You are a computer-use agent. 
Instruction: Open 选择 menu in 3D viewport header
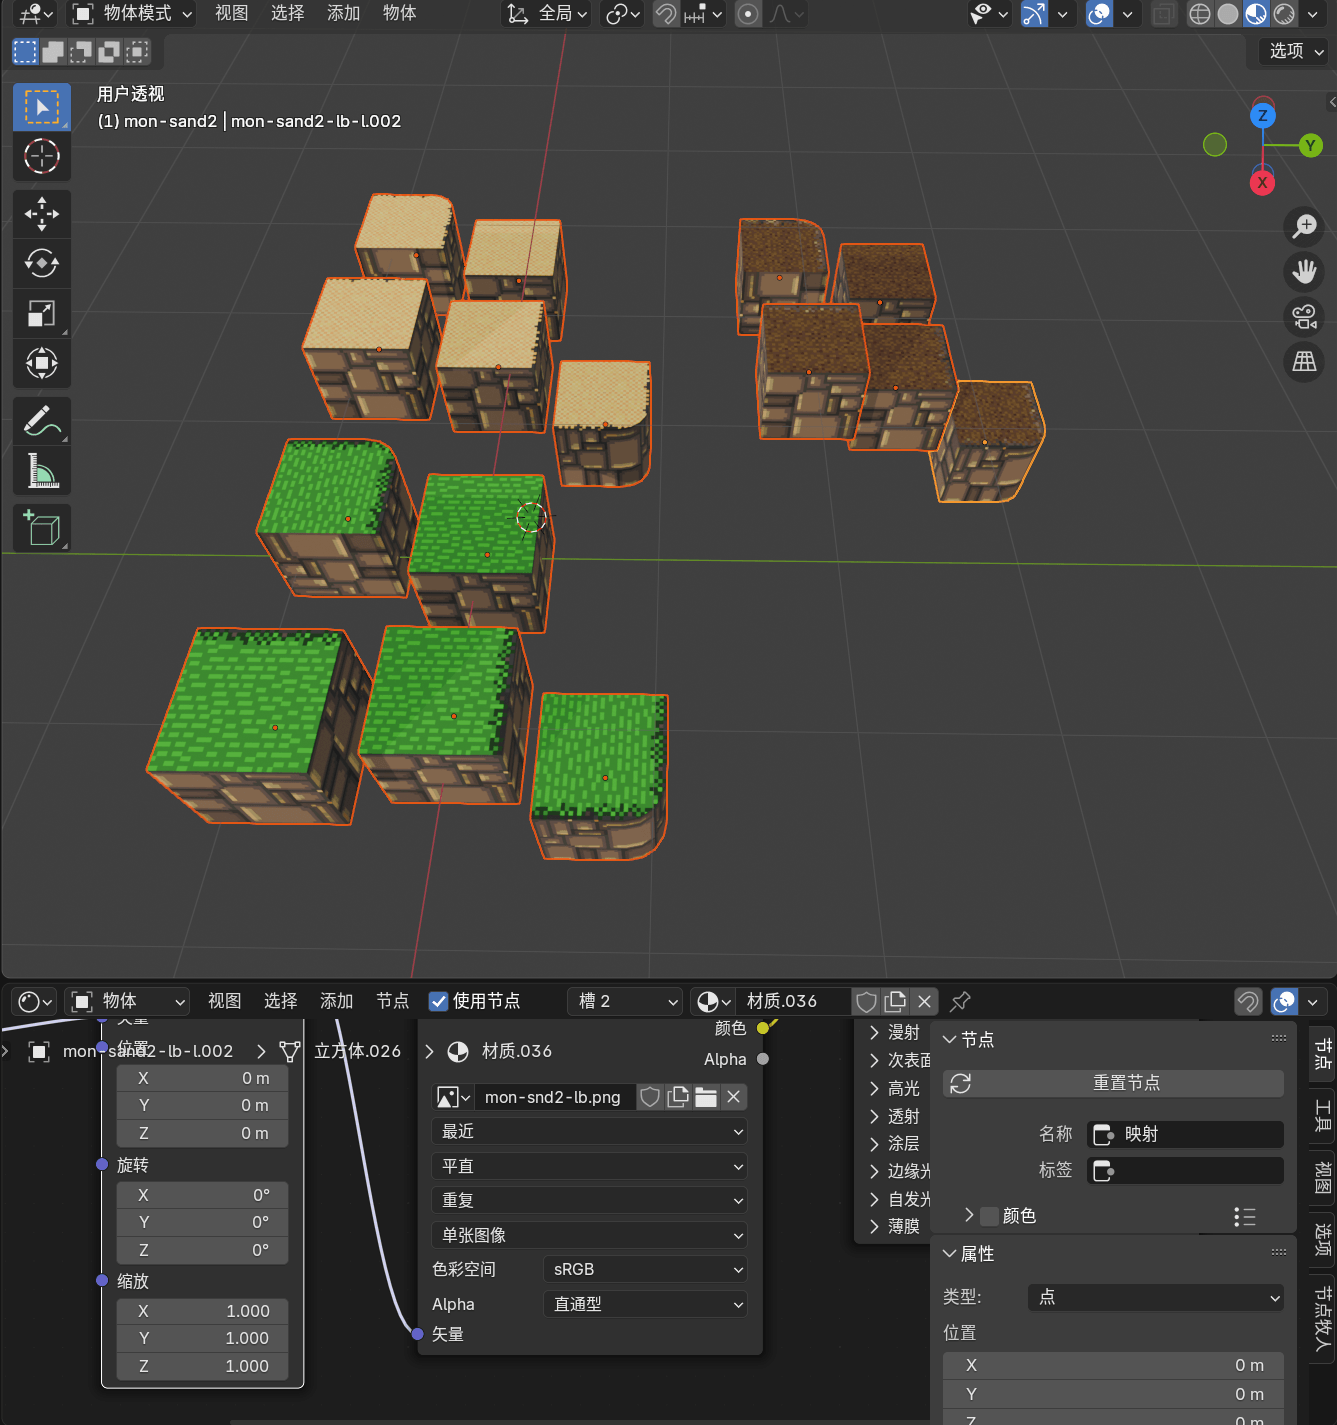coord(288,14)
